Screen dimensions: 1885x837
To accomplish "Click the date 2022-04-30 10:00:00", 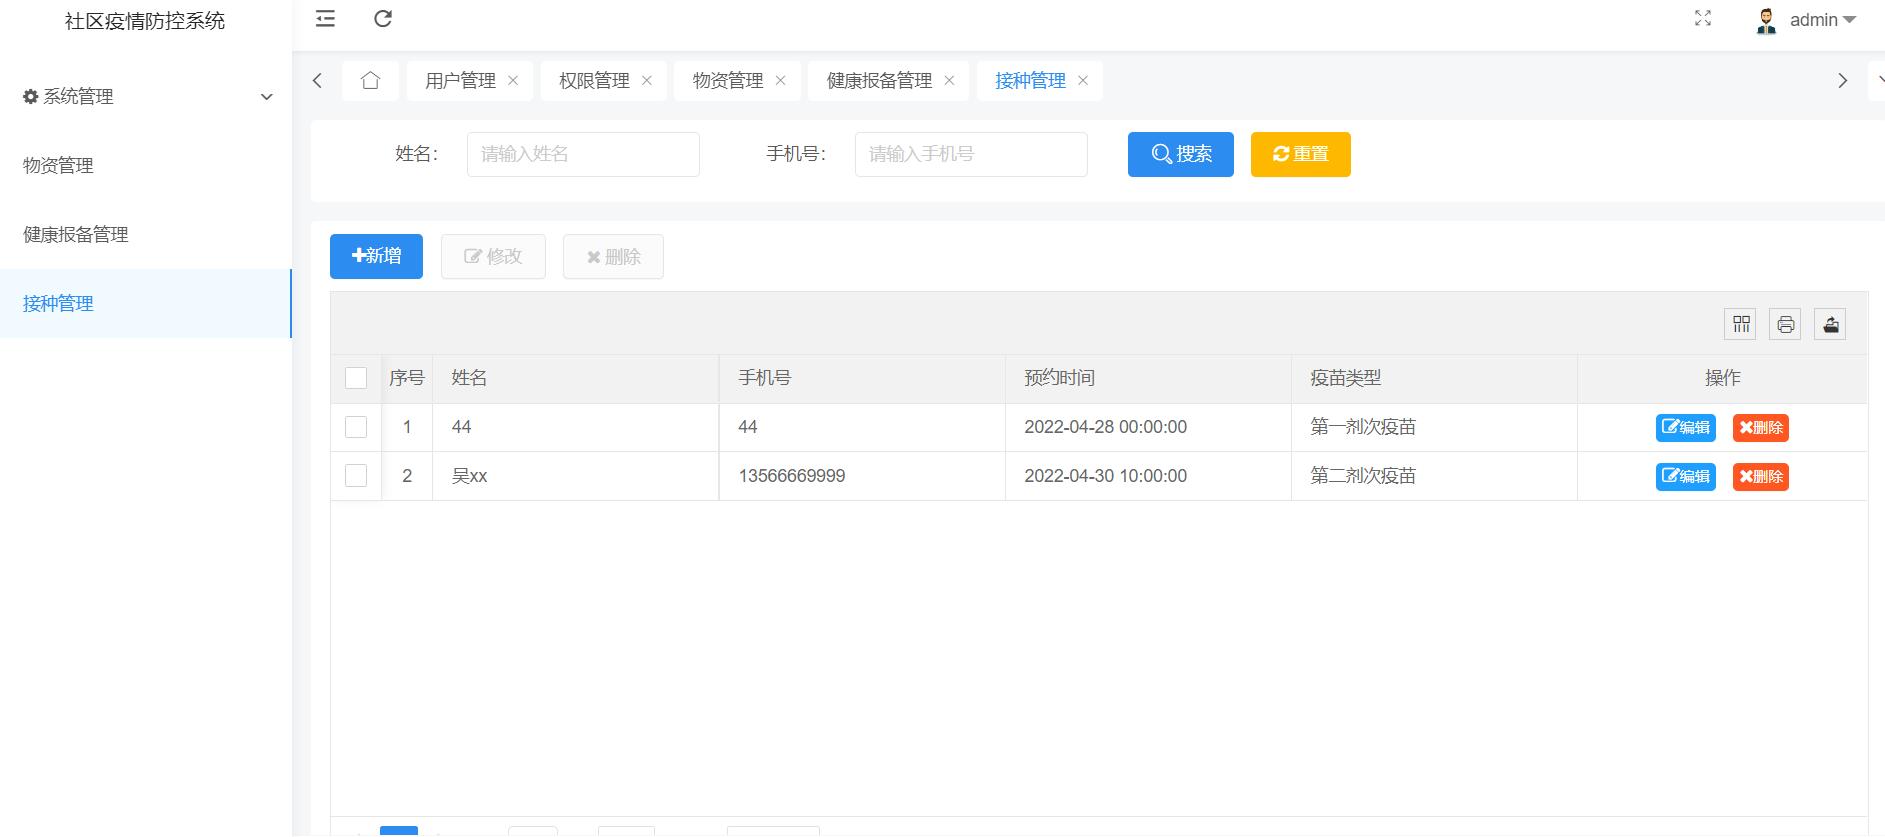I will pyautogui.click(x=1106, y=476).
